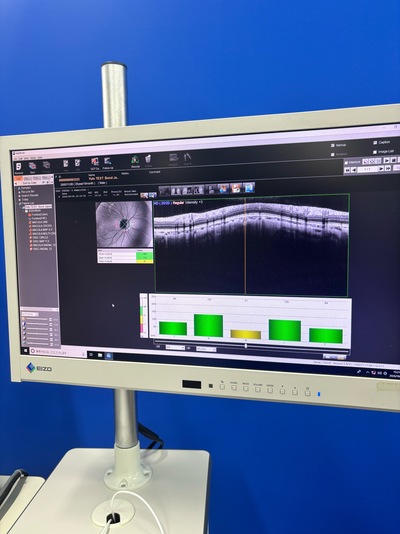Toggle the Interlock checkbox
400x534 pixels.
(346, 163)
